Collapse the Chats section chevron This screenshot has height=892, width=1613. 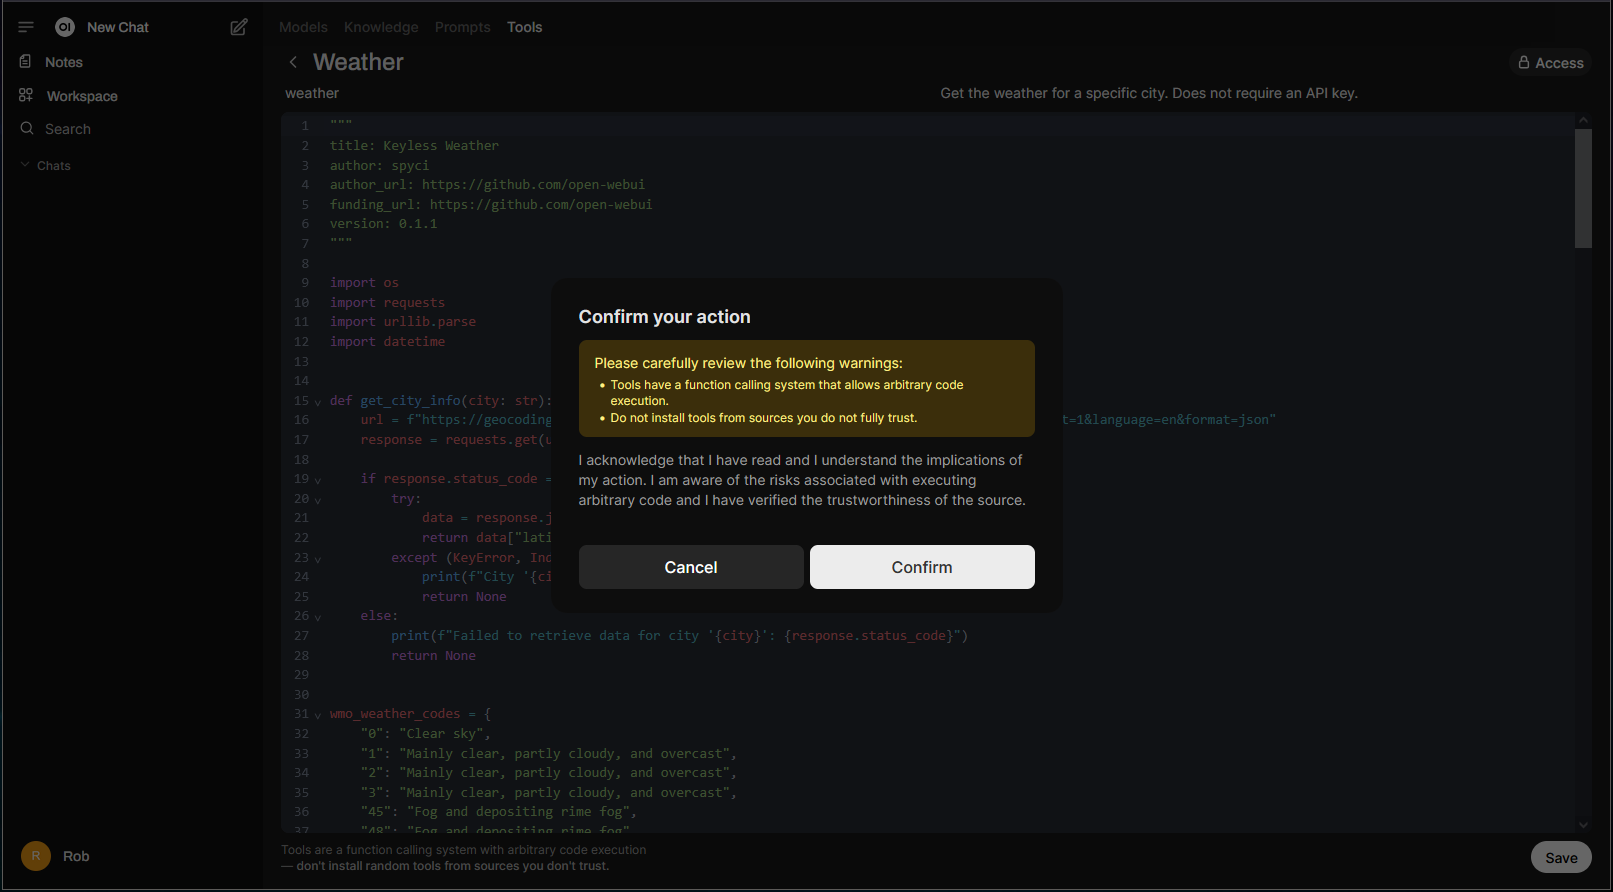pyautogui.click(x=25, y=165)
